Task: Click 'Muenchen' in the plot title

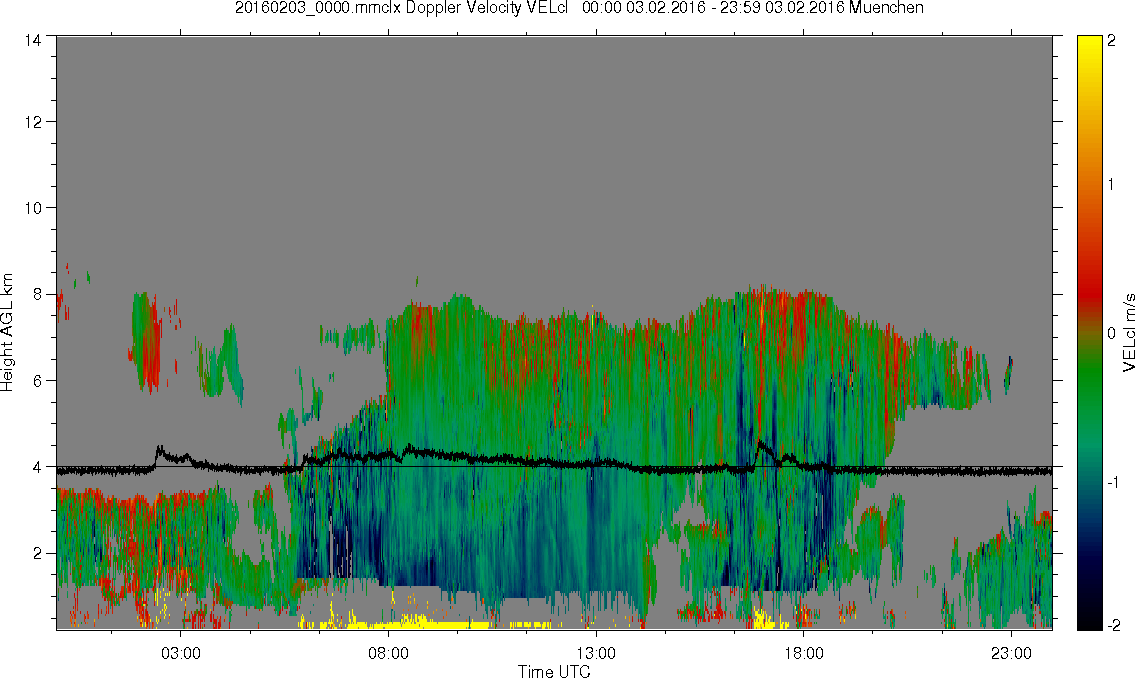Action: [x=886, y=8]
